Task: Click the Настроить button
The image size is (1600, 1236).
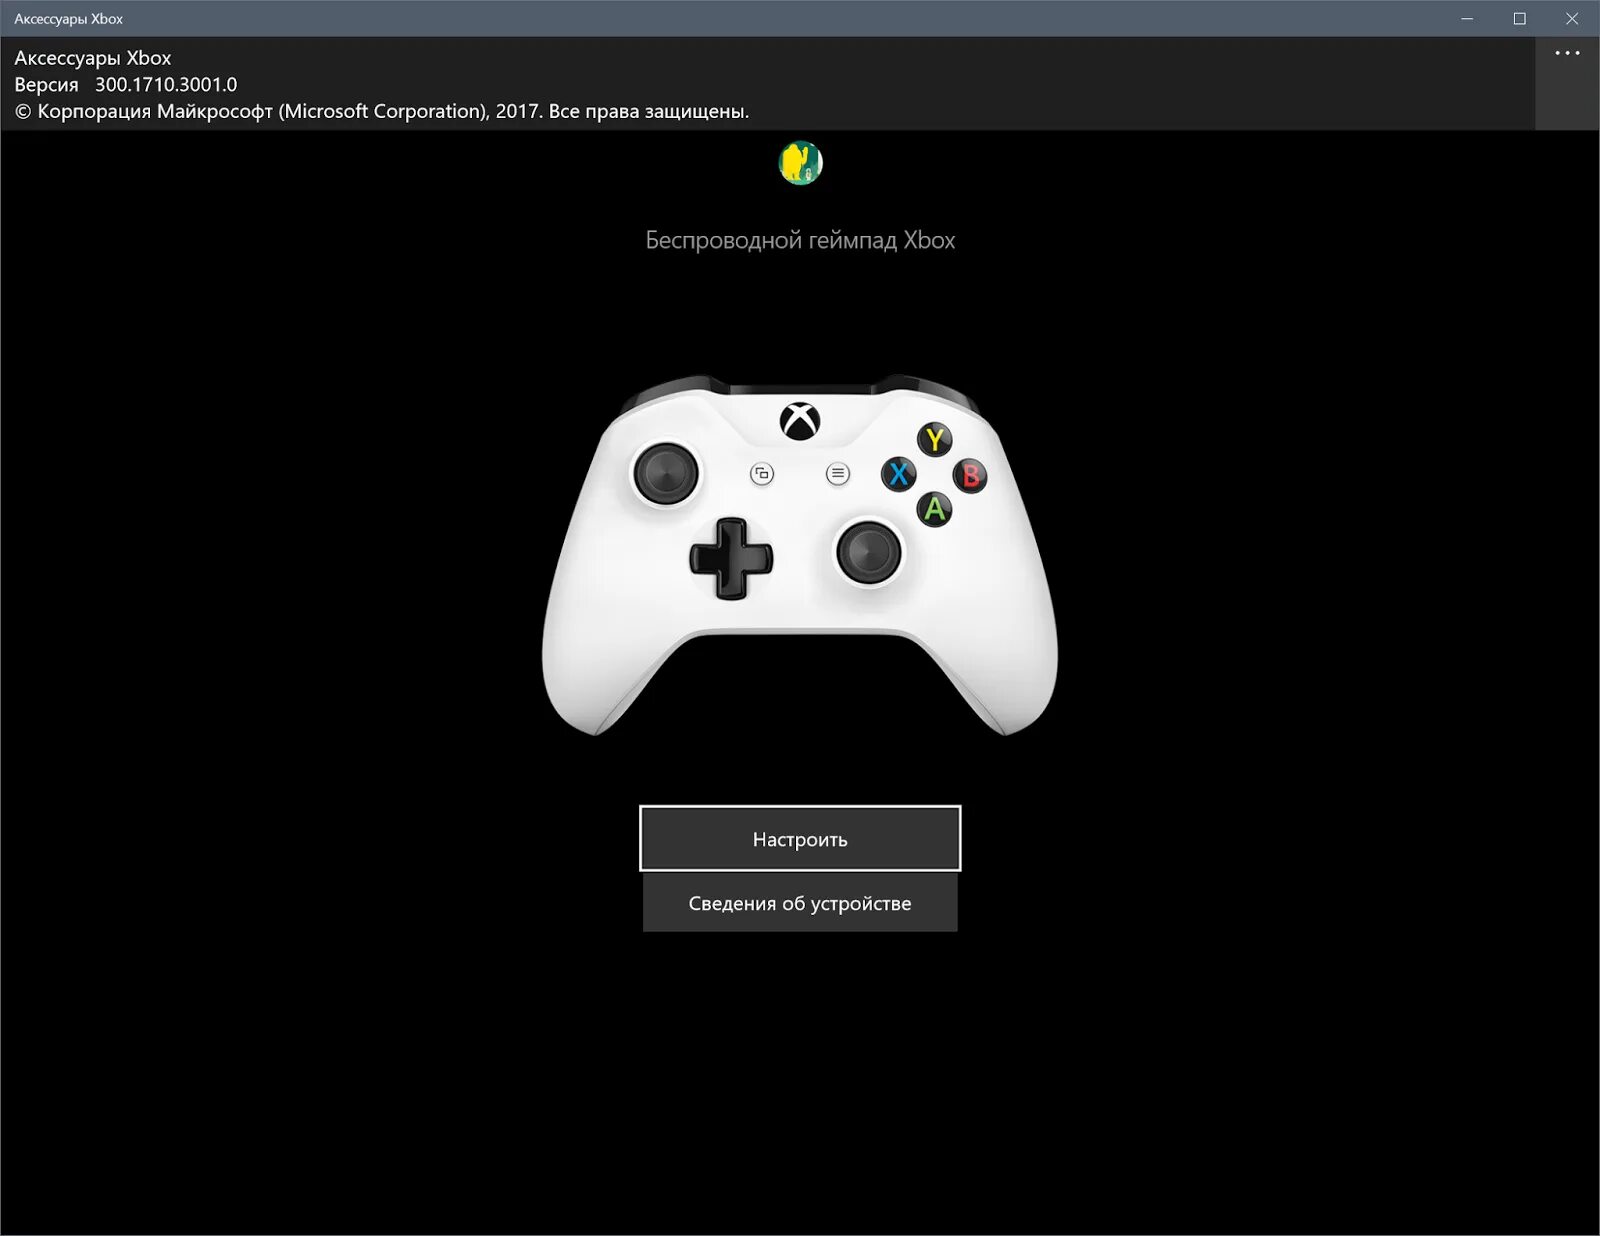Action: point(800,838)
